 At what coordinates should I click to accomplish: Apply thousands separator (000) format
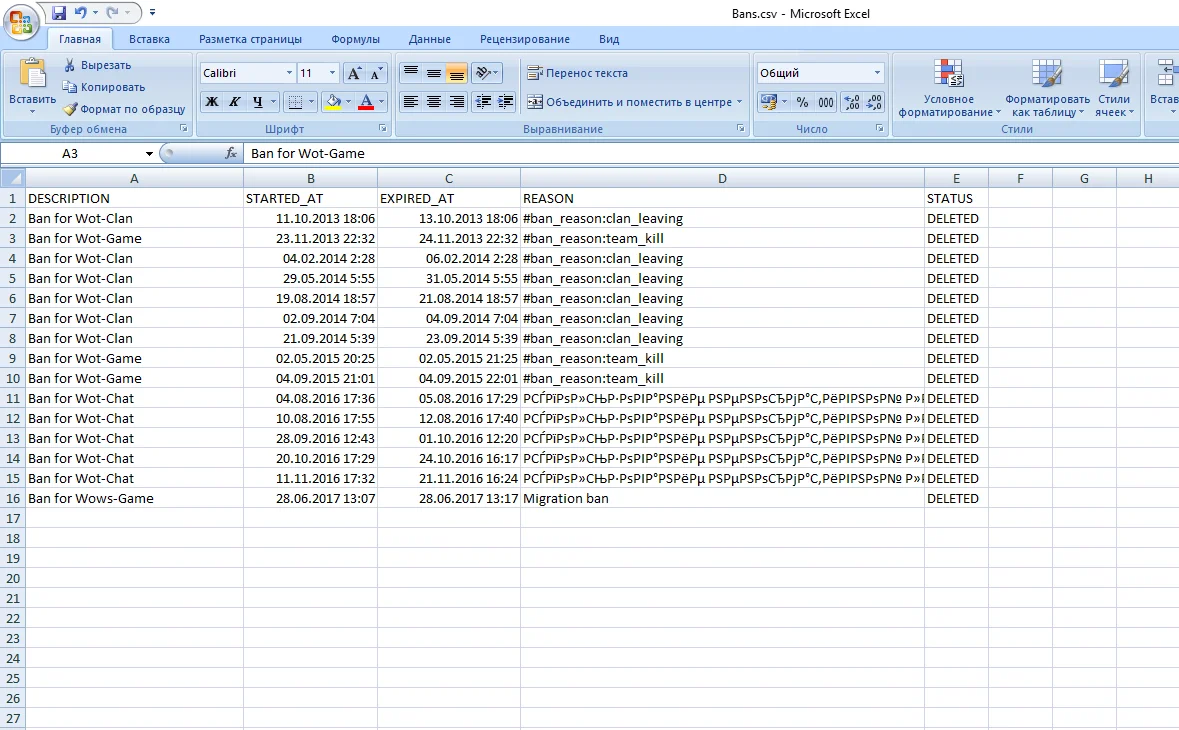[826, 101]
